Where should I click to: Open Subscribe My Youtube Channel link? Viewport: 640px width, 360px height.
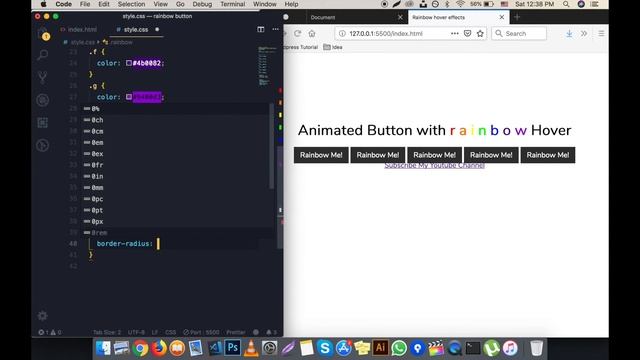pos(434,165)
